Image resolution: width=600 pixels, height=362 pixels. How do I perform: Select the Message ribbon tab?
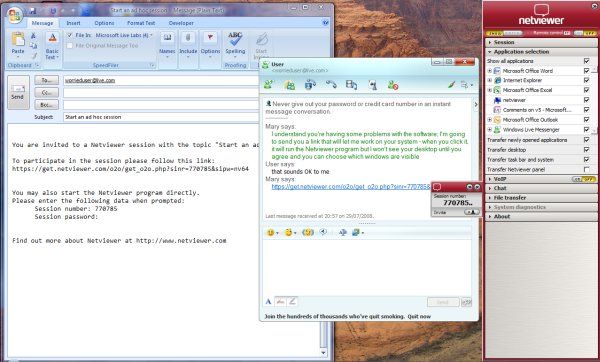click(42, 23)
